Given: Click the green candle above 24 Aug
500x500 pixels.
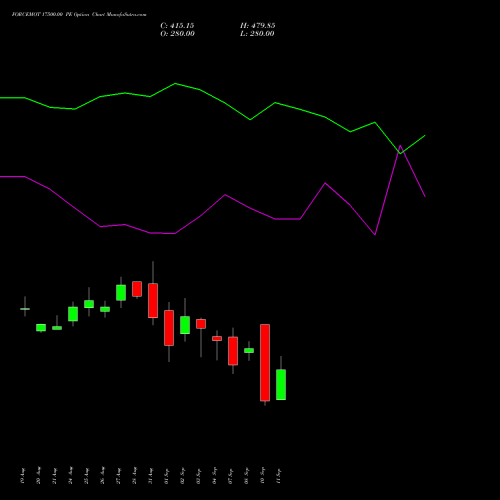Looking at the screenshot, I should coord(73,314).
